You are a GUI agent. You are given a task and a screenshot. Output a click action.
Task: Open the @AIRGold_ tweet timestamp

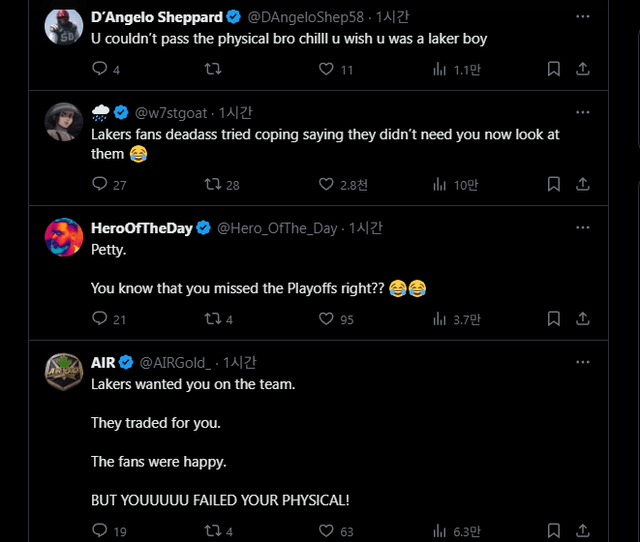pyautogui.click(x=240, y=362)
